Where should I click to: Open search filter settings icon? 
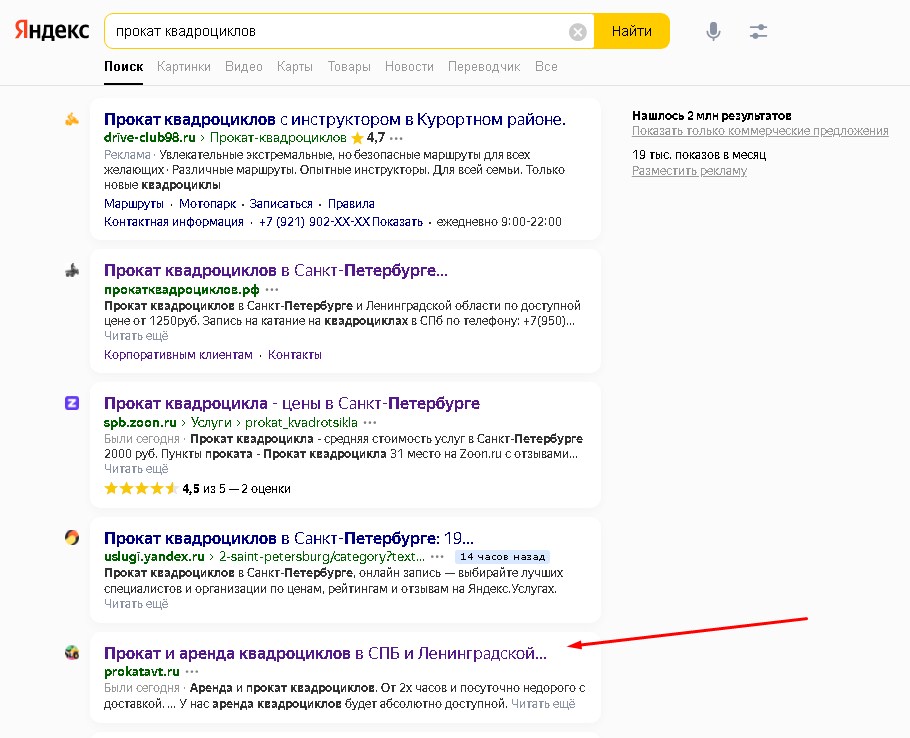[758, 31]
